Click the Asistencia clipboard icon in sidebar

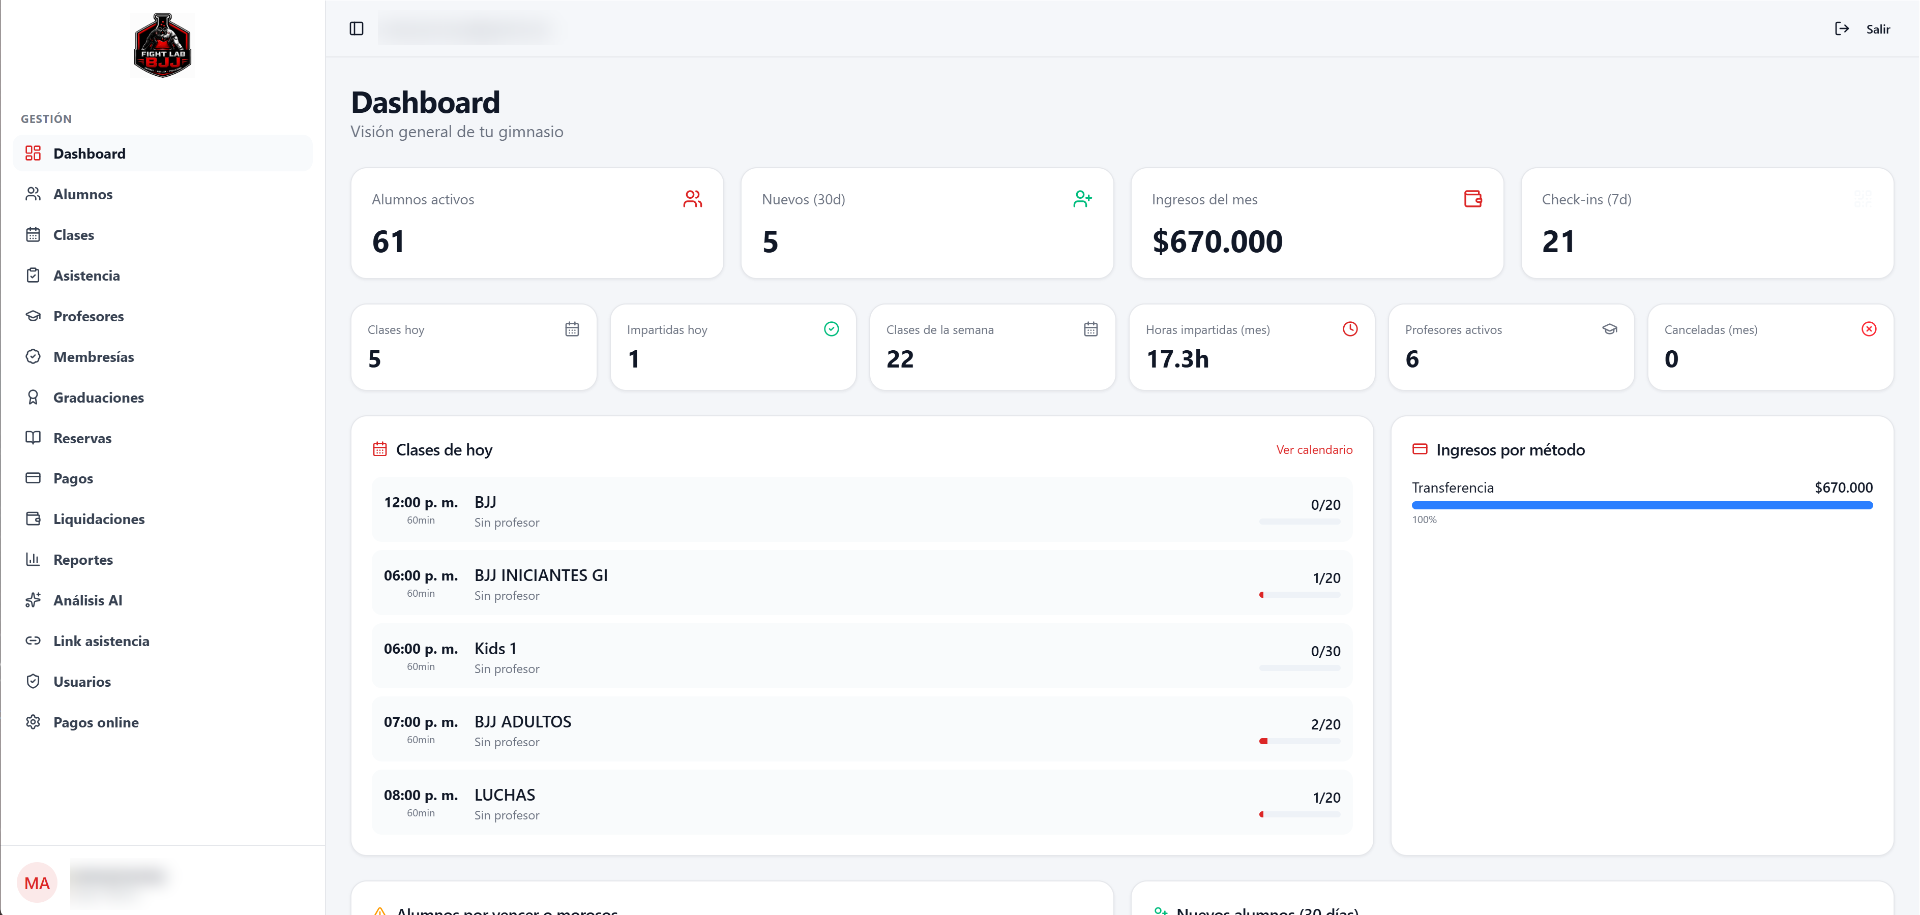(x=33, y=275)
